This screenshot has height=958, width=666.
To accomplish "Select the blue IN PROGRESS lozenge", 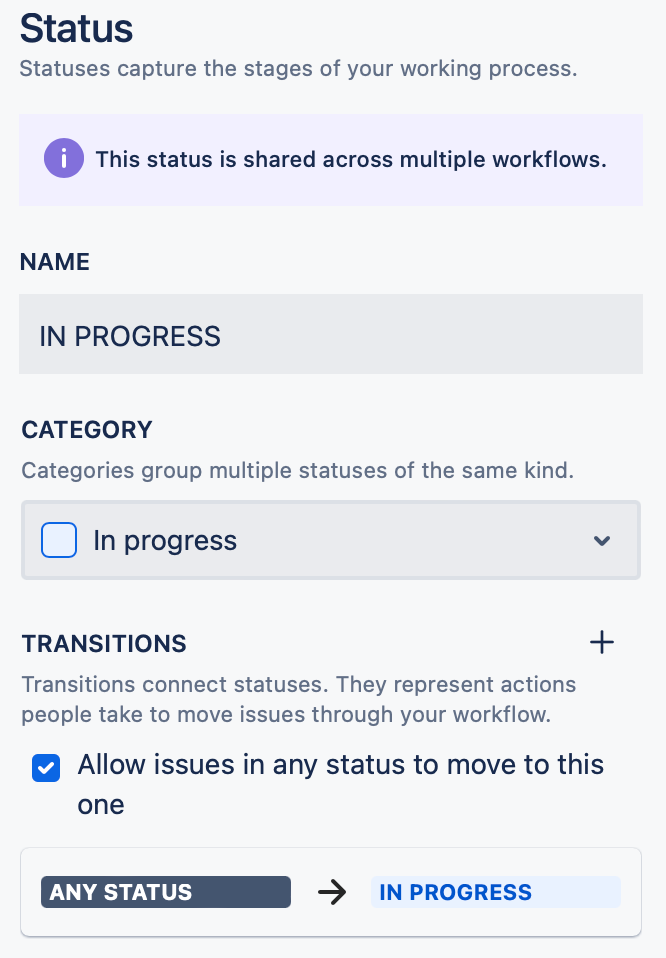I will click(x=496, y=892).
